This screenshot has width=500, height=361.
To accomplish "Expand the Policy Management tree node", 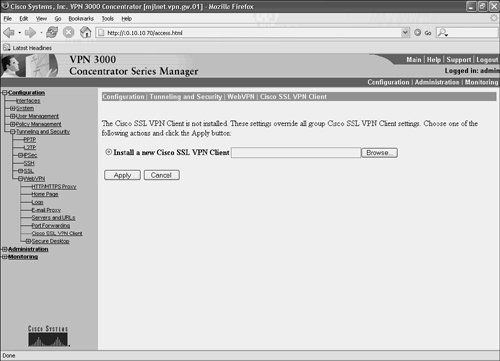I will coord(12,124).
